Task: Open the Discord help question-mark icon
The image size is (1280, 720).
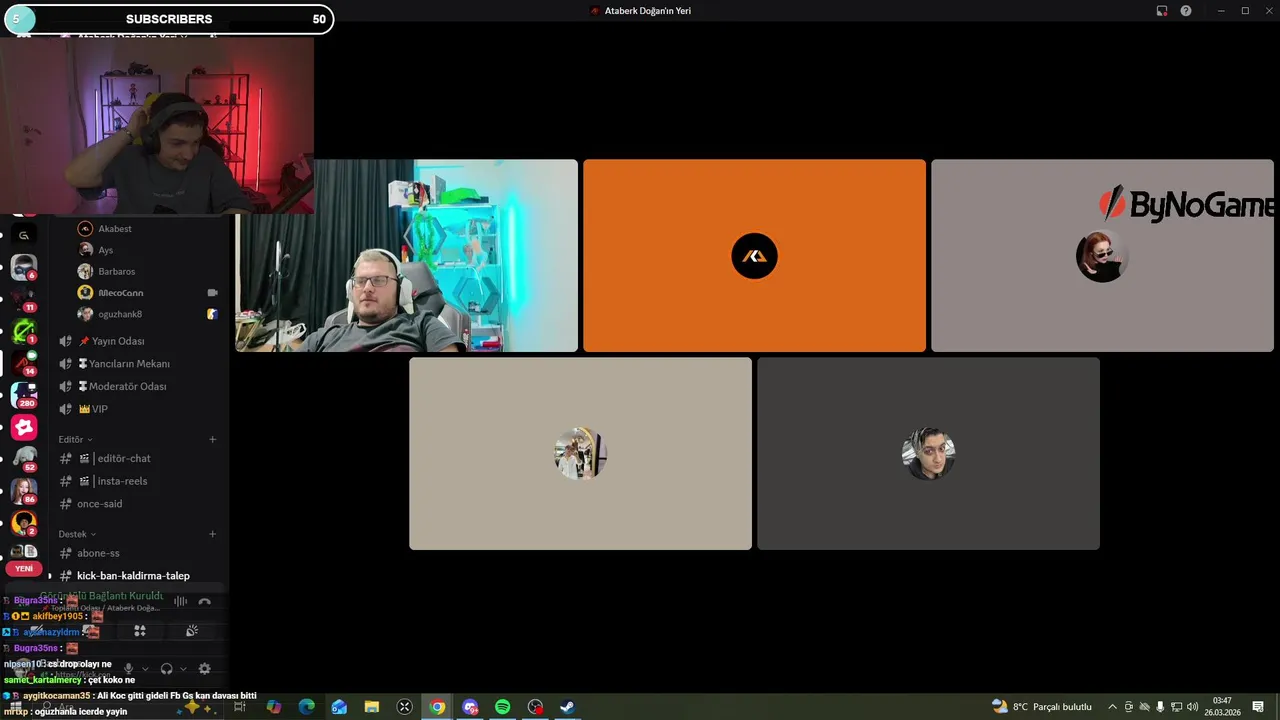Action: point(1186,11)
